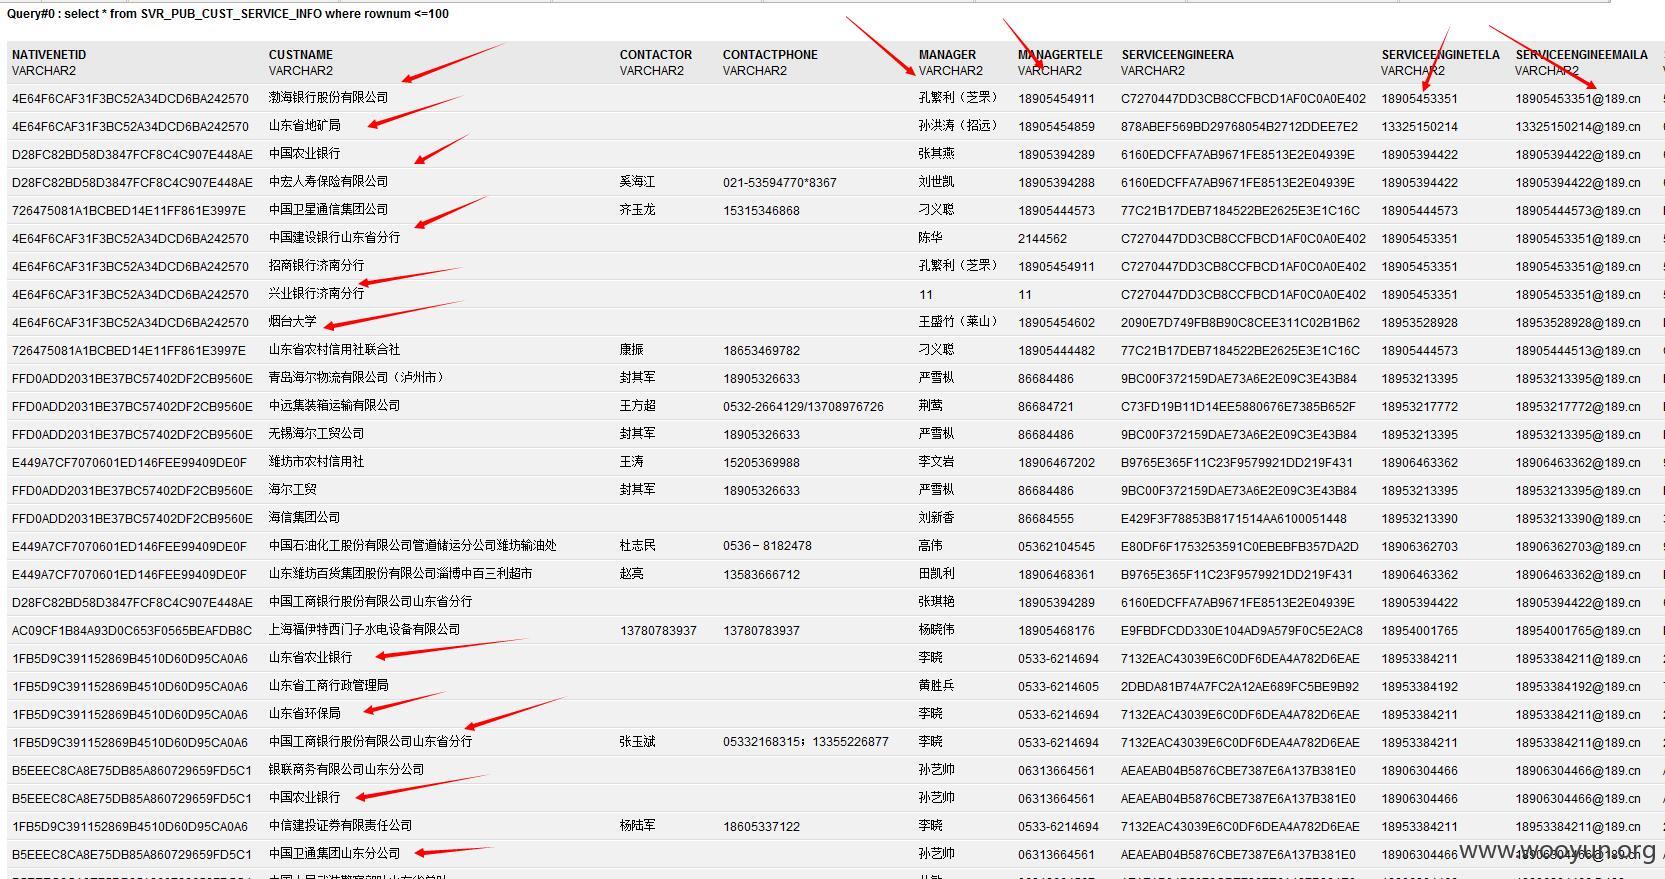Select manager phone 05362104545
The image size is (1665, 879).
pyautogui.click(x=1056, y=547)
